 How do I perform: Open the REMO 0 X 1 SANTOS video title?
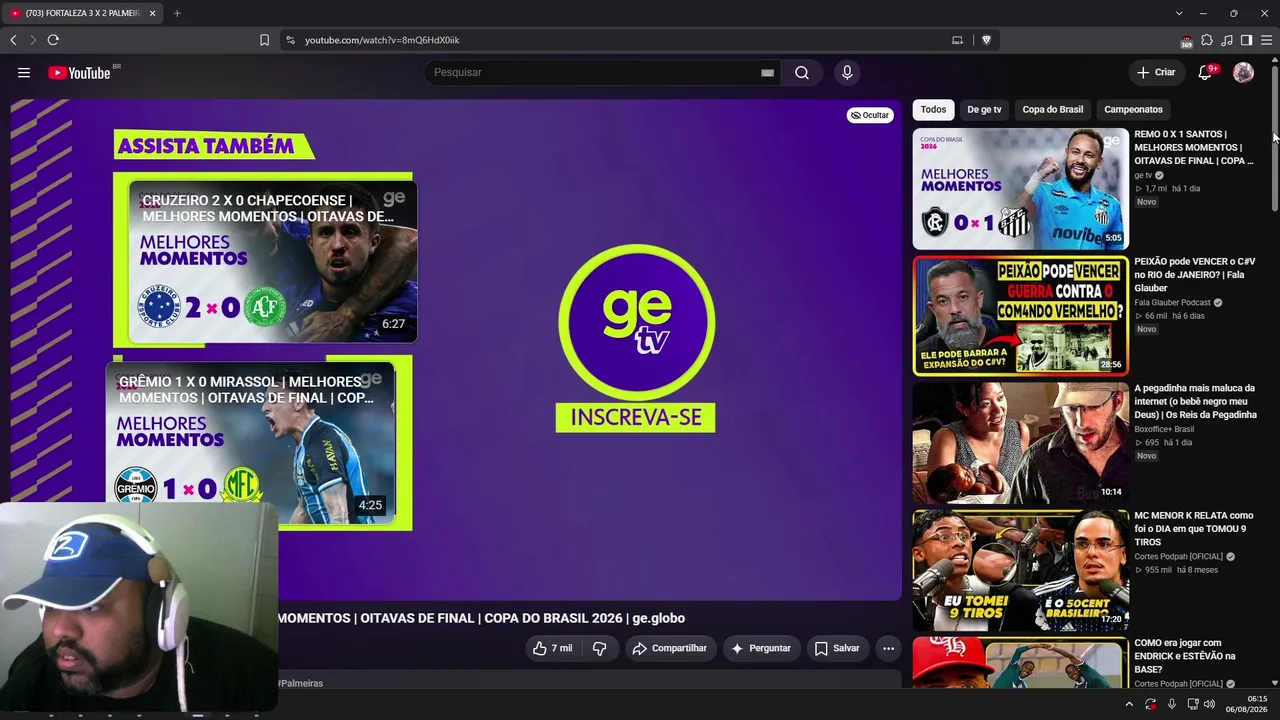[x=1194, y=147]
